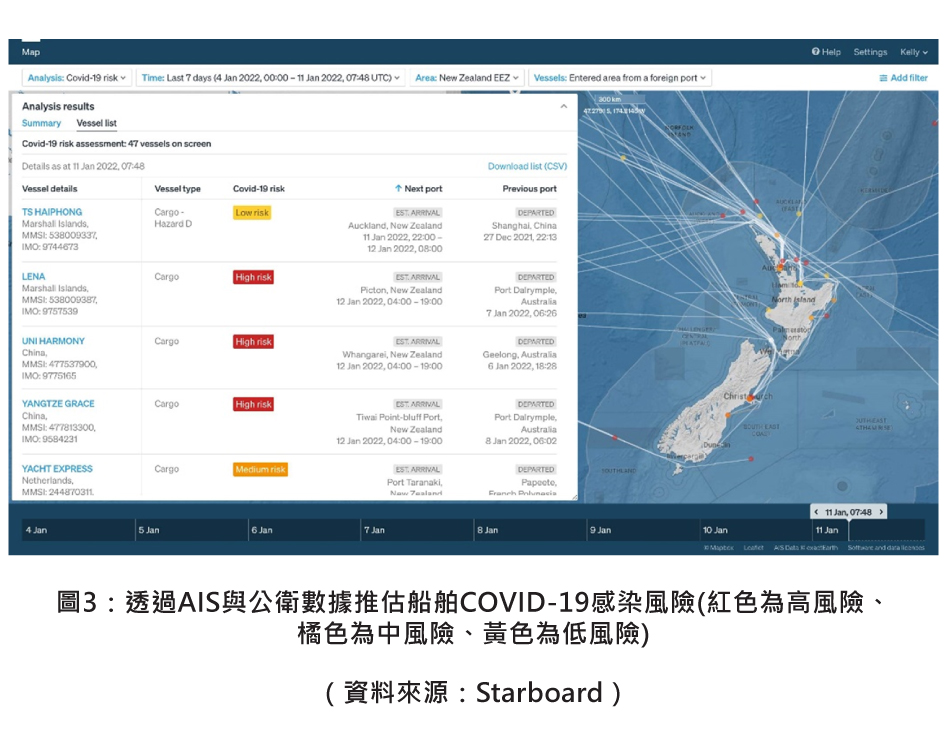Image resolution: width=946 pixels, height=753 pixels.
Task: Step timeline back with left arrow
Action: [x=817, y=512]
